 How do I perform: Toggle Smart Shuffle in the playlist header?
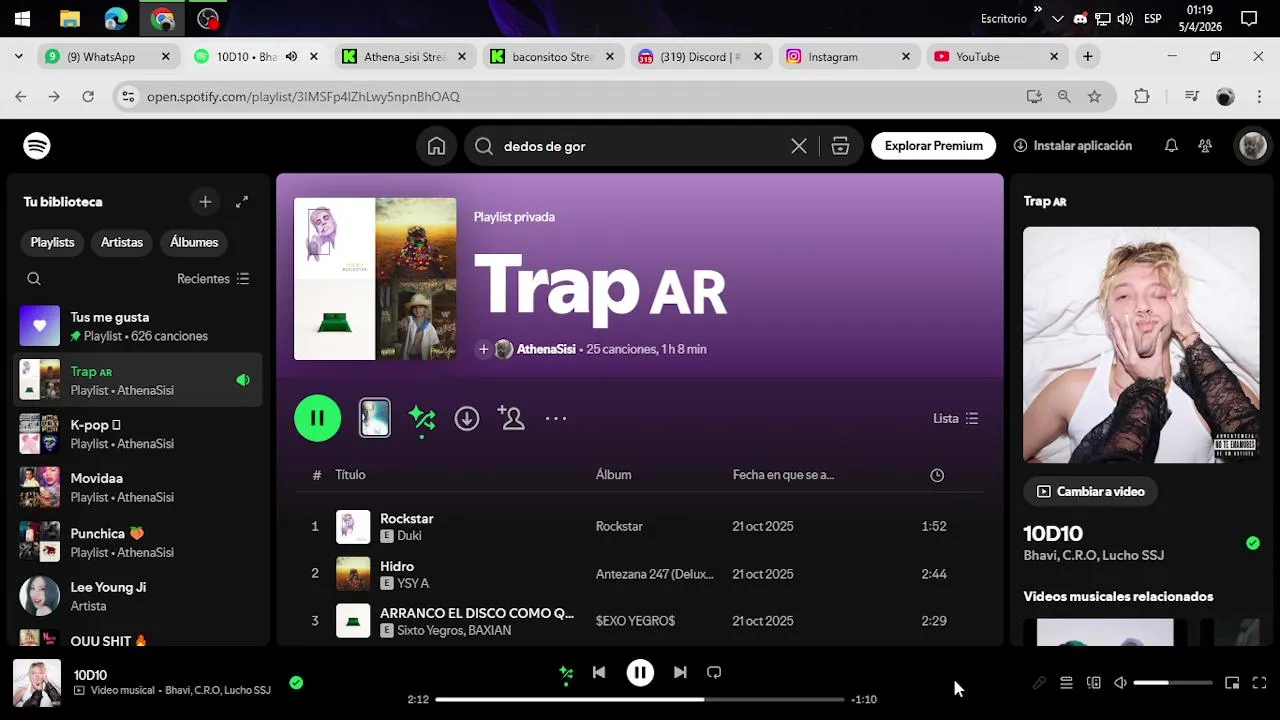pos(422,418)
